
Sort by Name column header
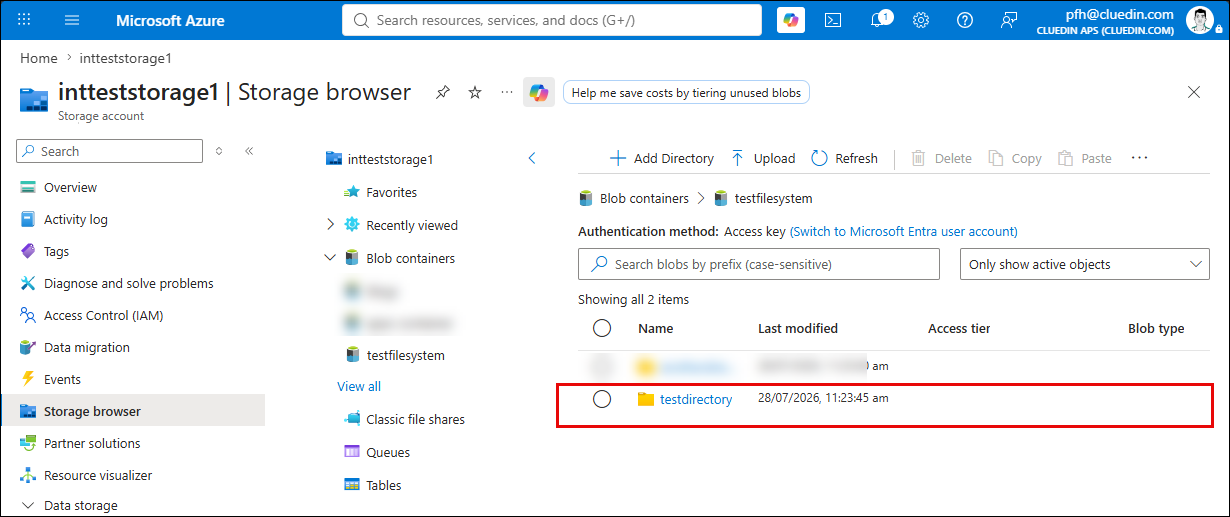[656, 328]
